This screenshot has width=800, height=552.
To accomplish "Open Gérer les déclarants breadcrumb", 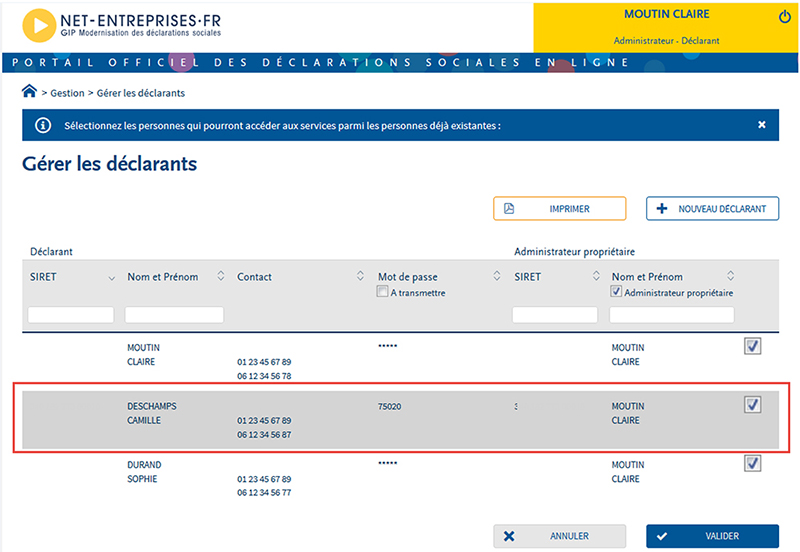I will coord(141,93).
